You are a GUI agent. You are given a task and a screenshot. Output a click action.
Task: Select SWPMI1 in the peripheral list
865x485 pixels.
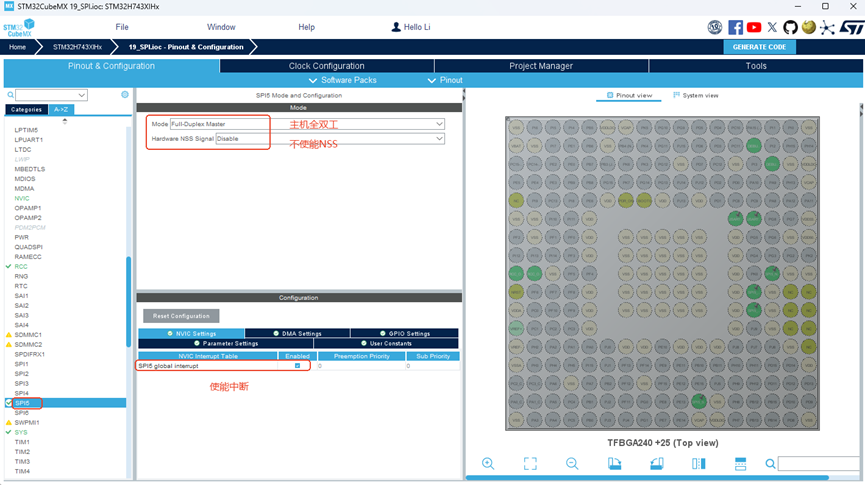tap(26, 422)
